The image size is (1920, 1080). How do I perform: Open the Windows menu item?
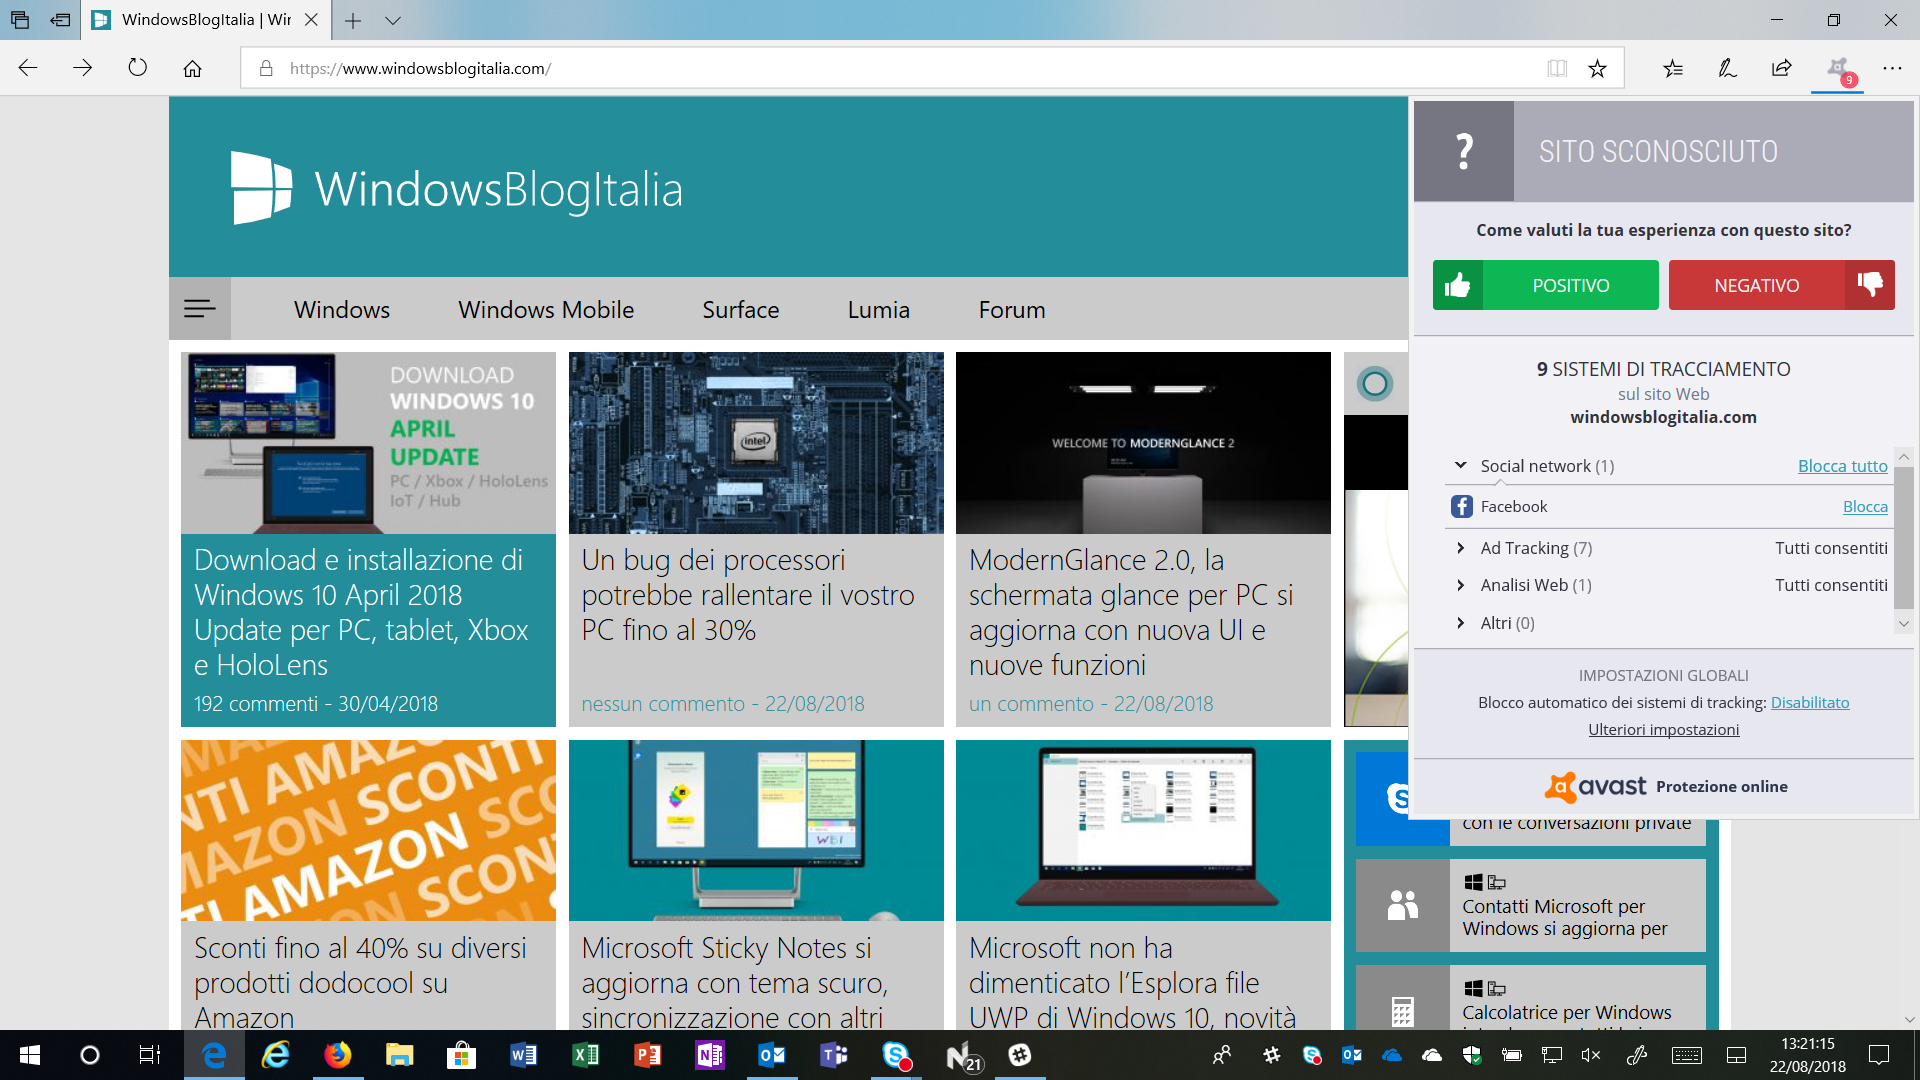pyautogui.click(x=342, y=310)
